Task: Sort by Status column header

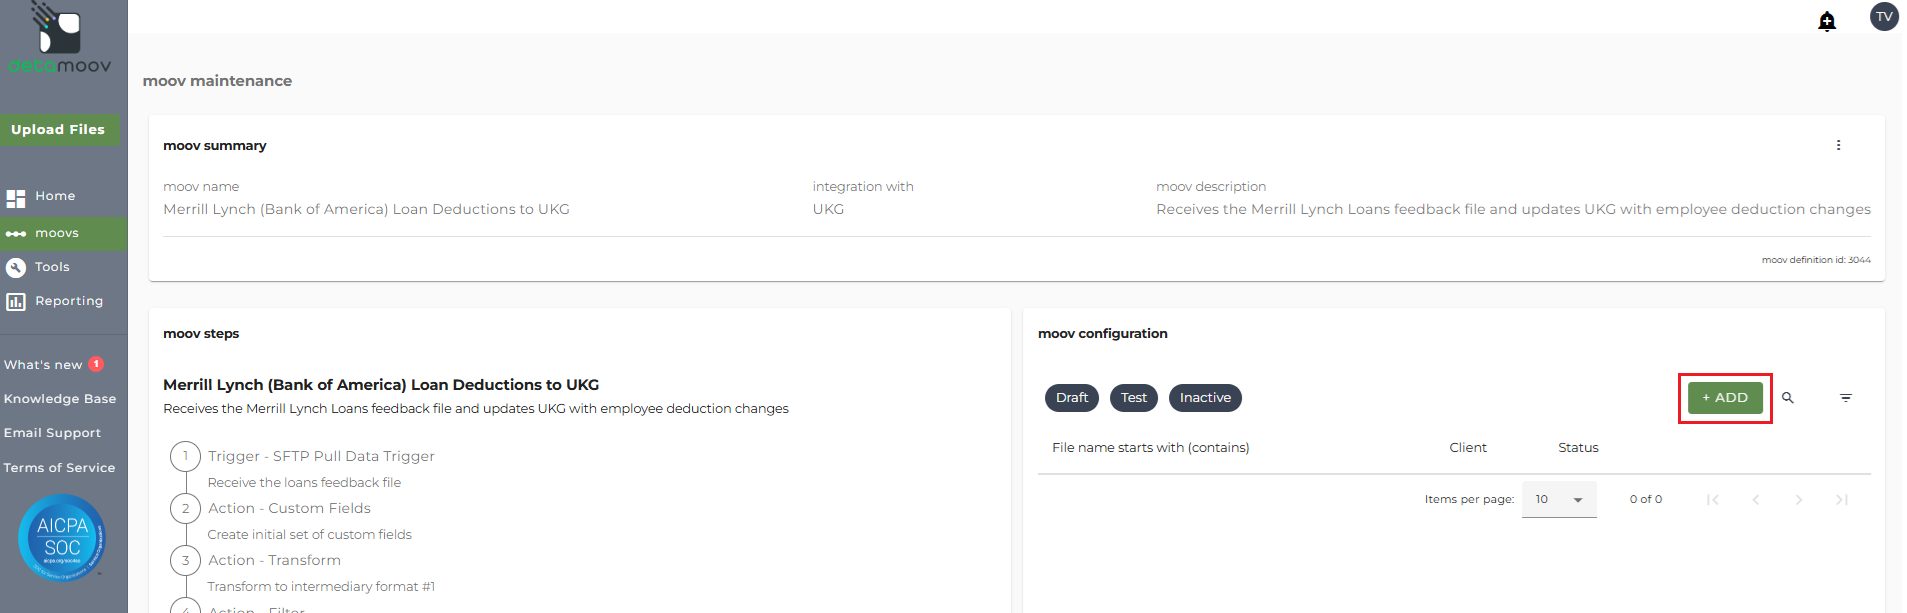Action: [x=1578, y=448]
